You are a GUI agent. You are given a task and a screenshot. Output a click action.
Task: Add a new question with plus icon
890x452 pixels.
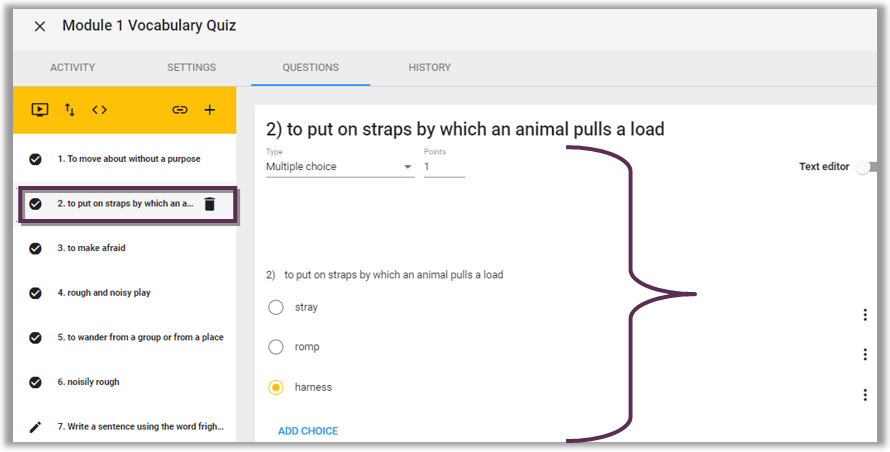coord(209,110)
